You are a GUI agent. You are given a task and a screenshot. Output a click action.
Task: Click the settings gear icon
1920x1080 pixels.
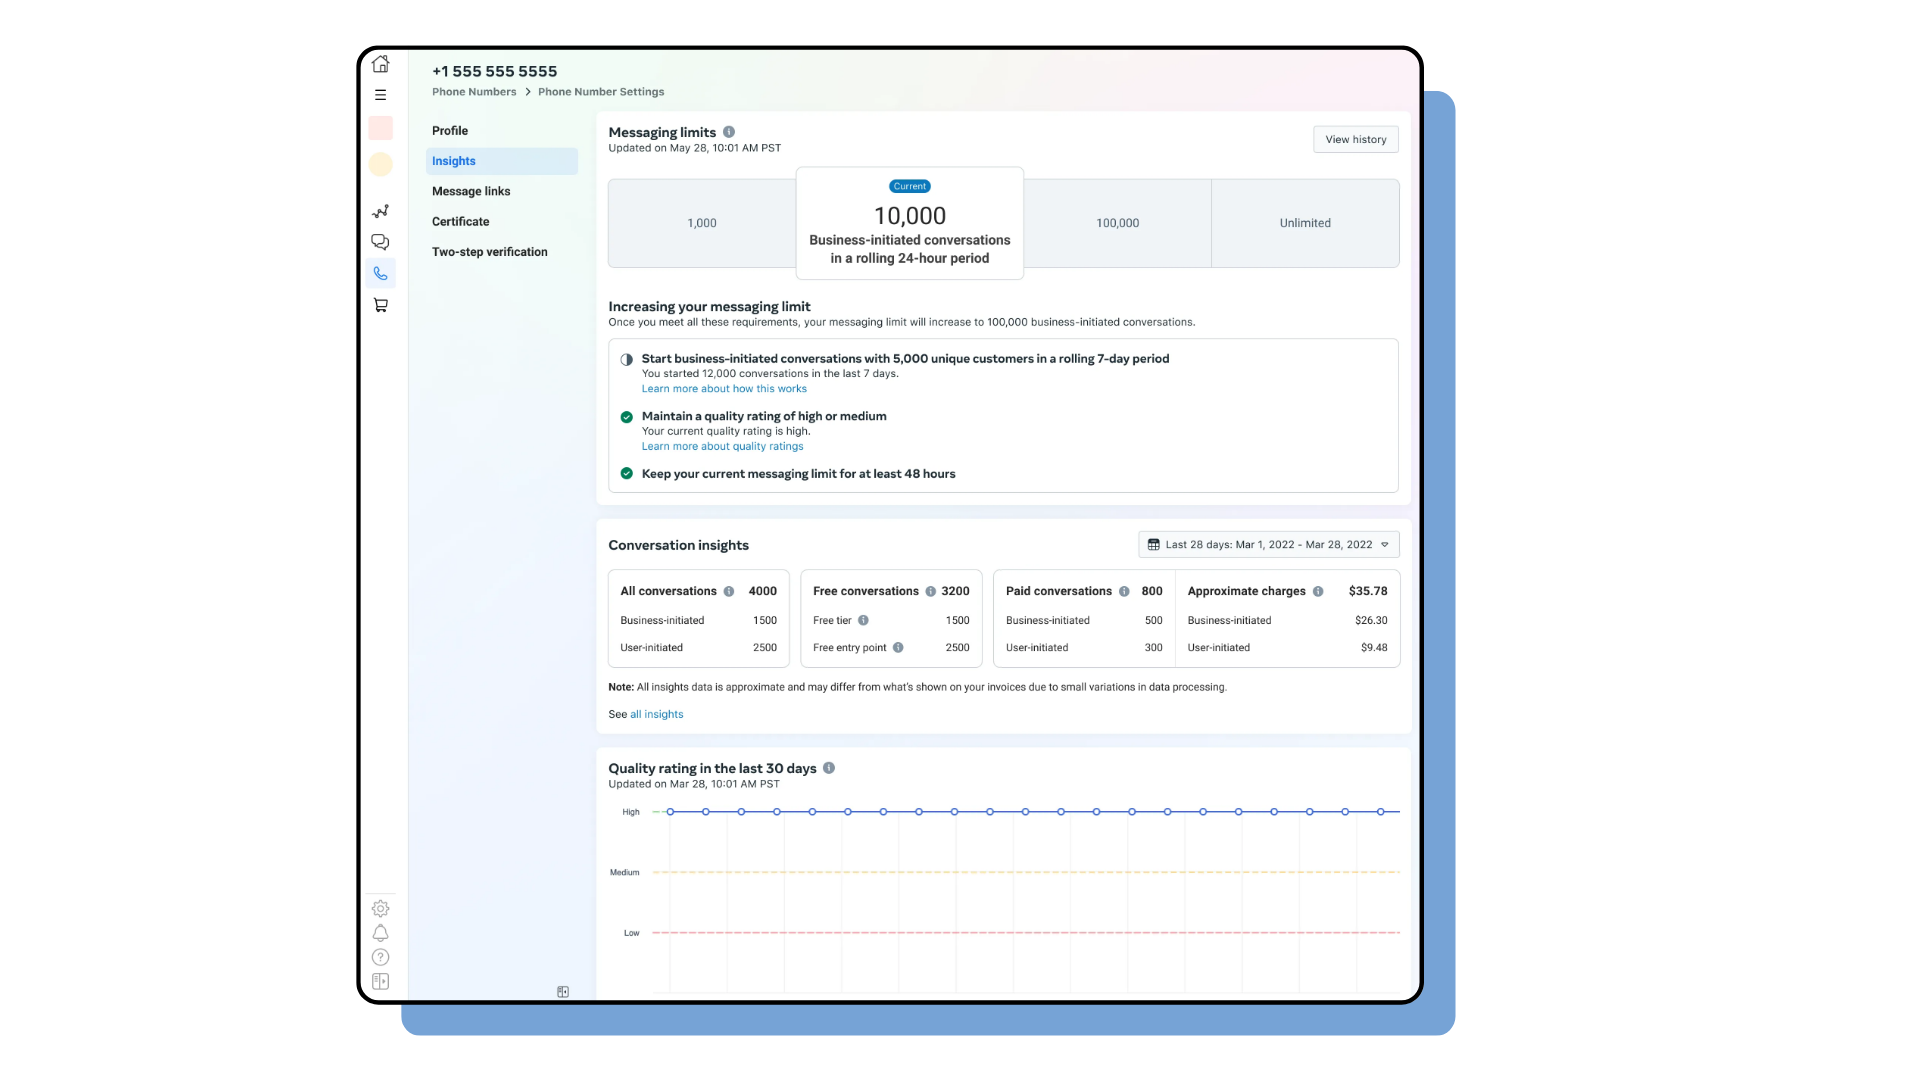click(380, 907)
